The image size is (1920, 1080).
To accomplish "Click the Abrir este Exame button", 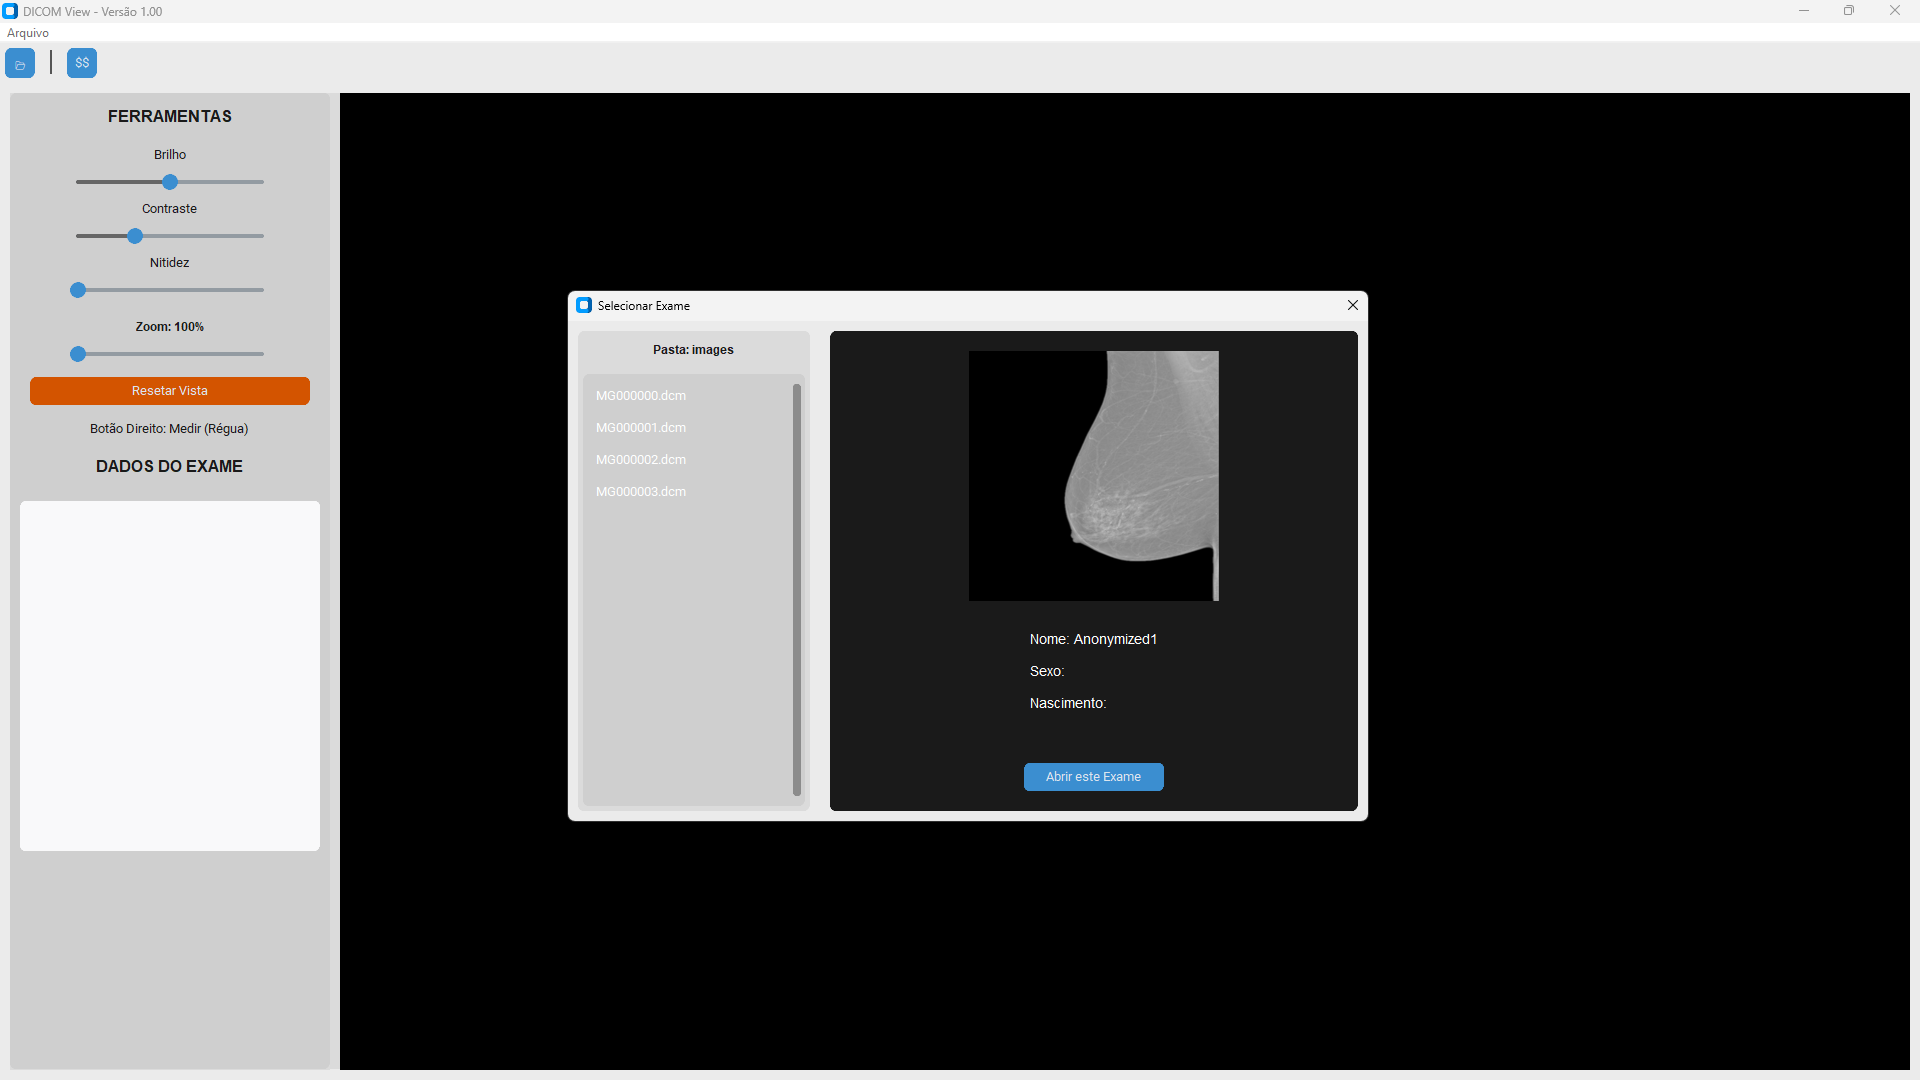I will (1094, 777).
